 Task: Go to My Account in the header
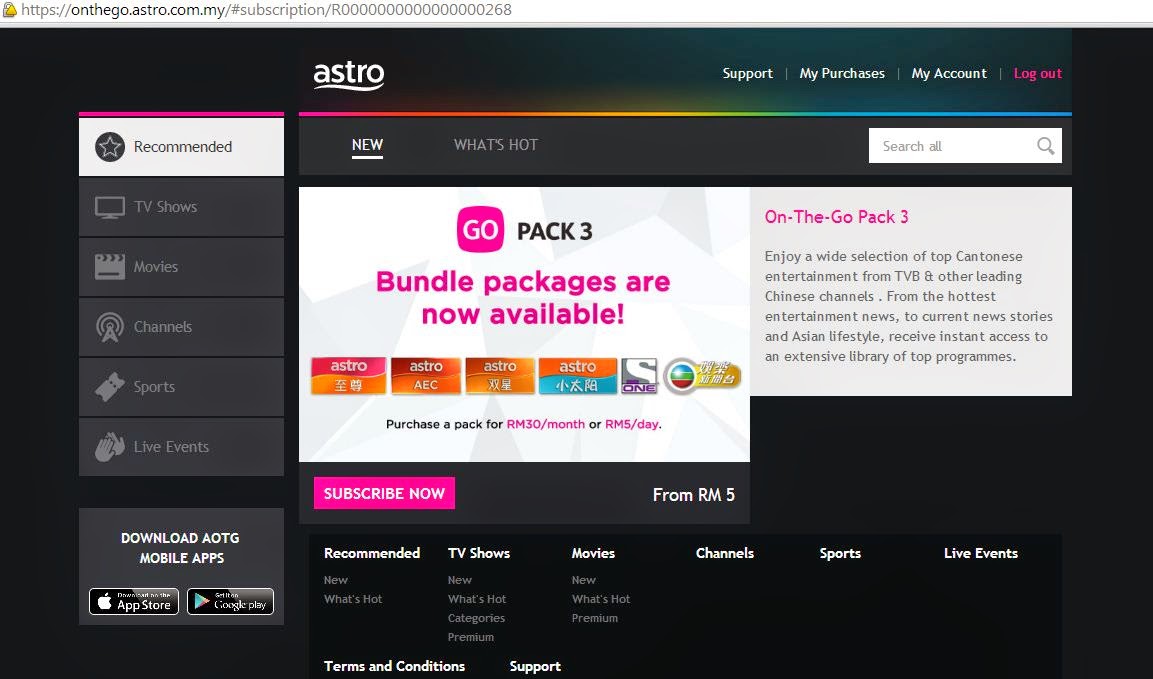(949, 74)
